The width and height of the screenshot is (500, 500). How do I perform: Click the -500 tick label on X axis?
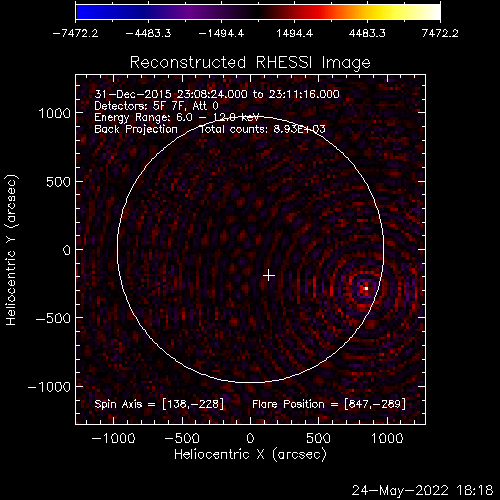(182, 438)
